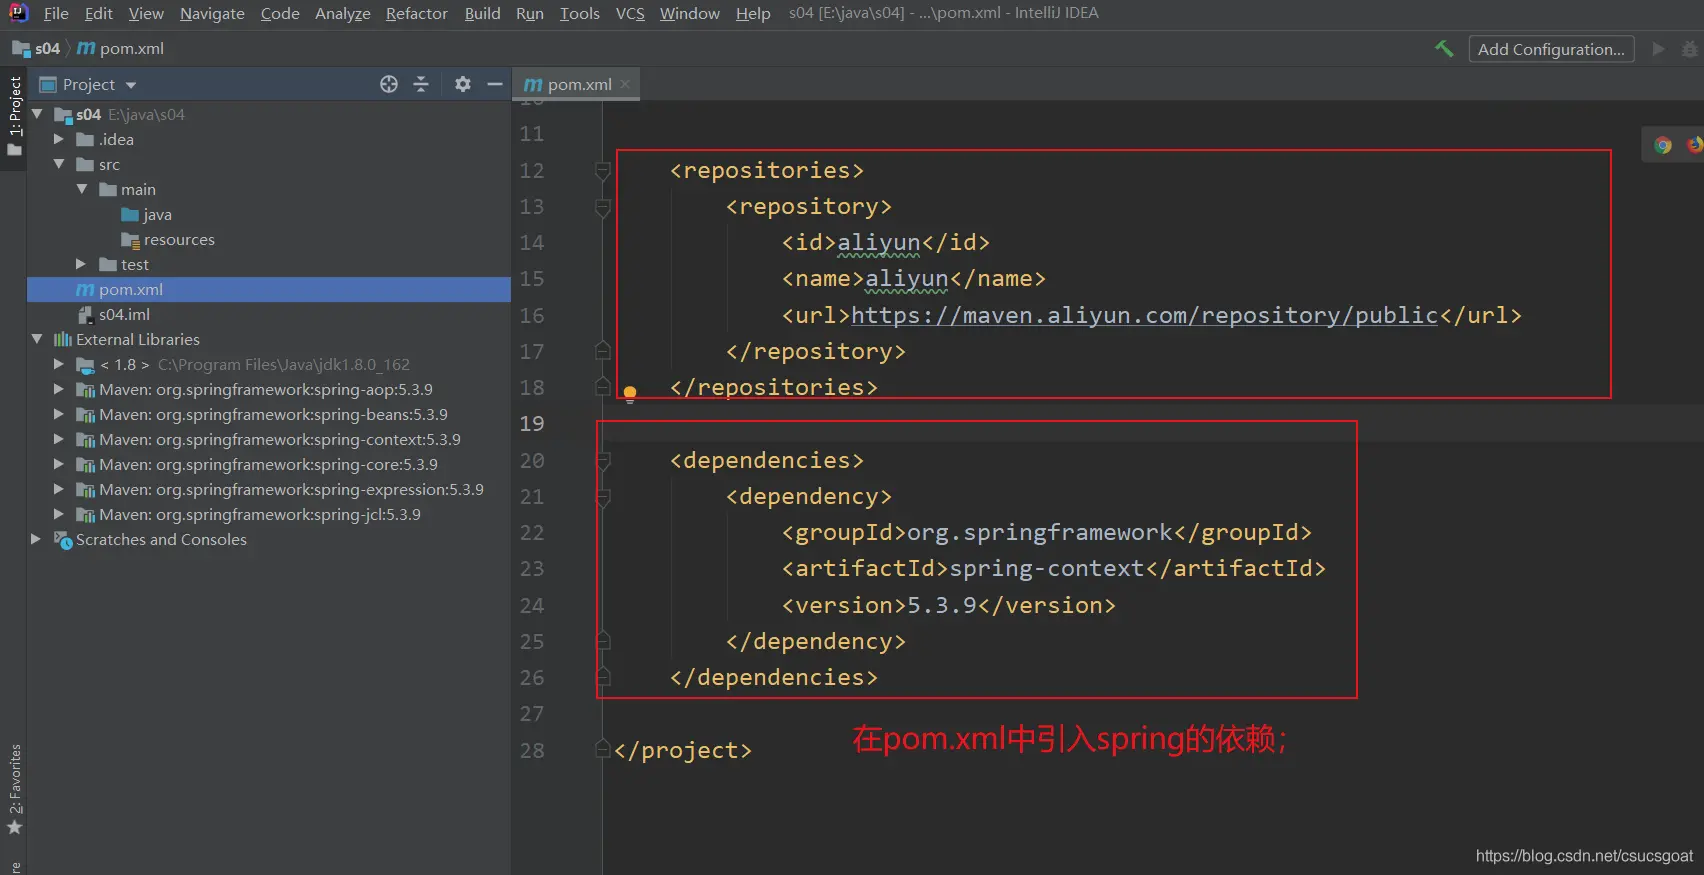The width and height of the screenshot is (1704, 875).
Task: Open the VCS menu
Action: click(x=629, y=14)
